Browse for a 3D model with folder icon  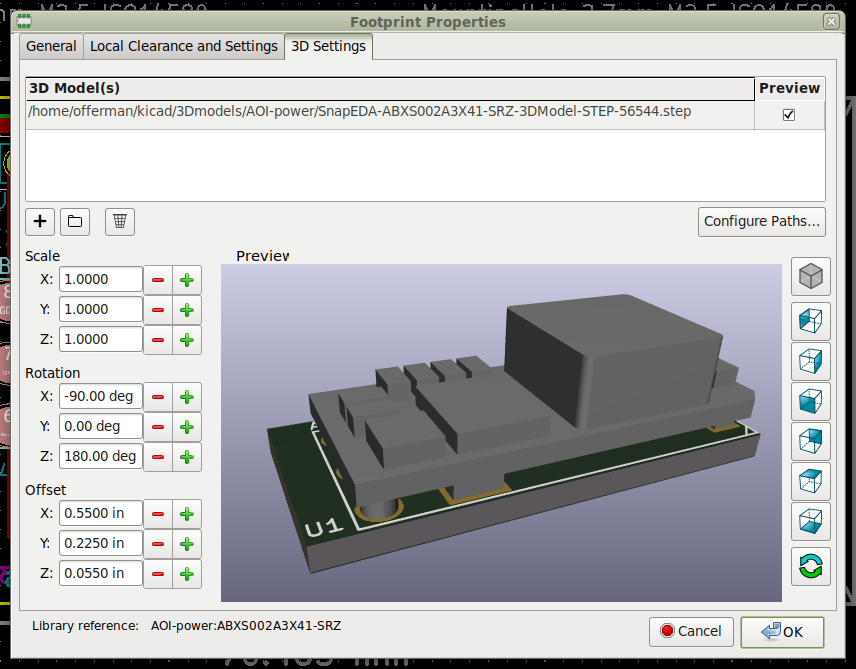[x=75, y=221]
